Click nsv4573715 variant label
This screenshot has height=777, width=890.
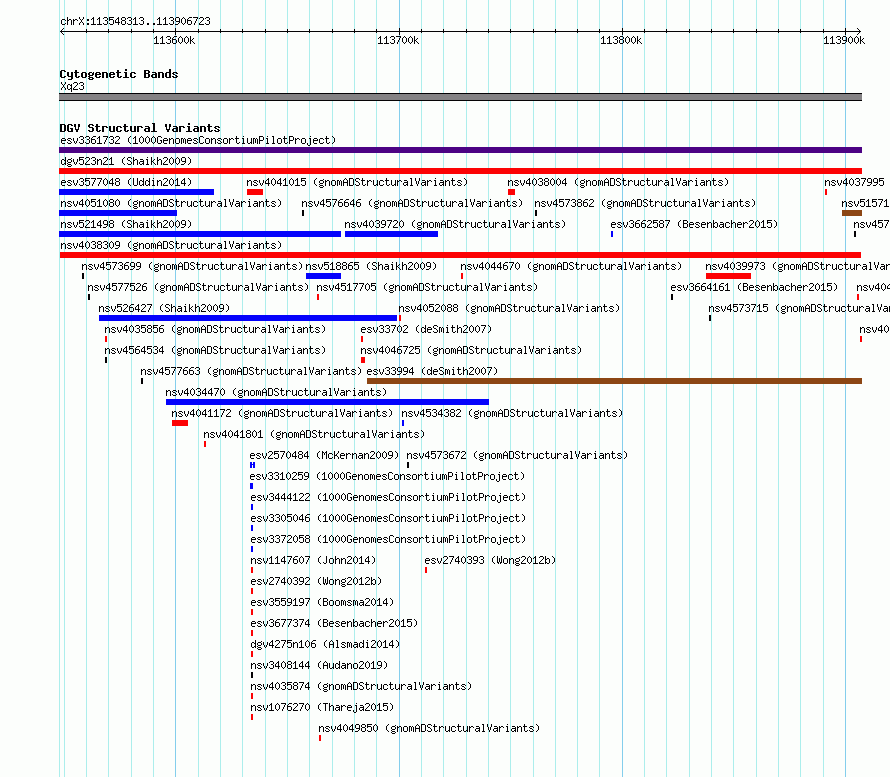click(x=799, y=308)
